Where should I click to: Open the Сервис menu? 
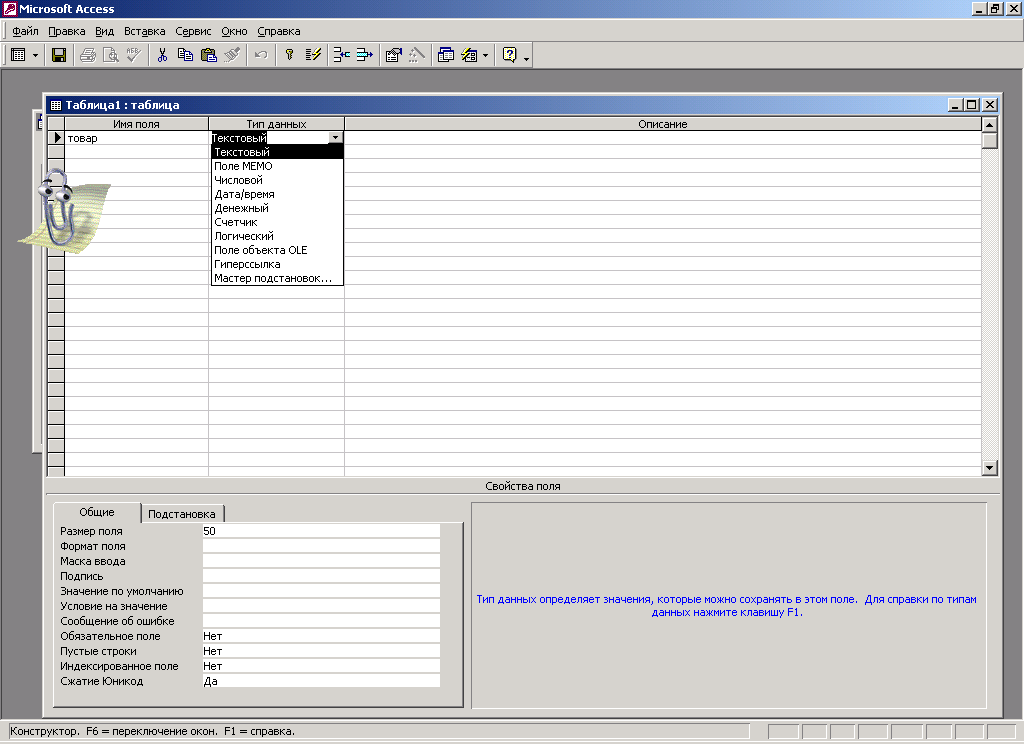[193, 31]
